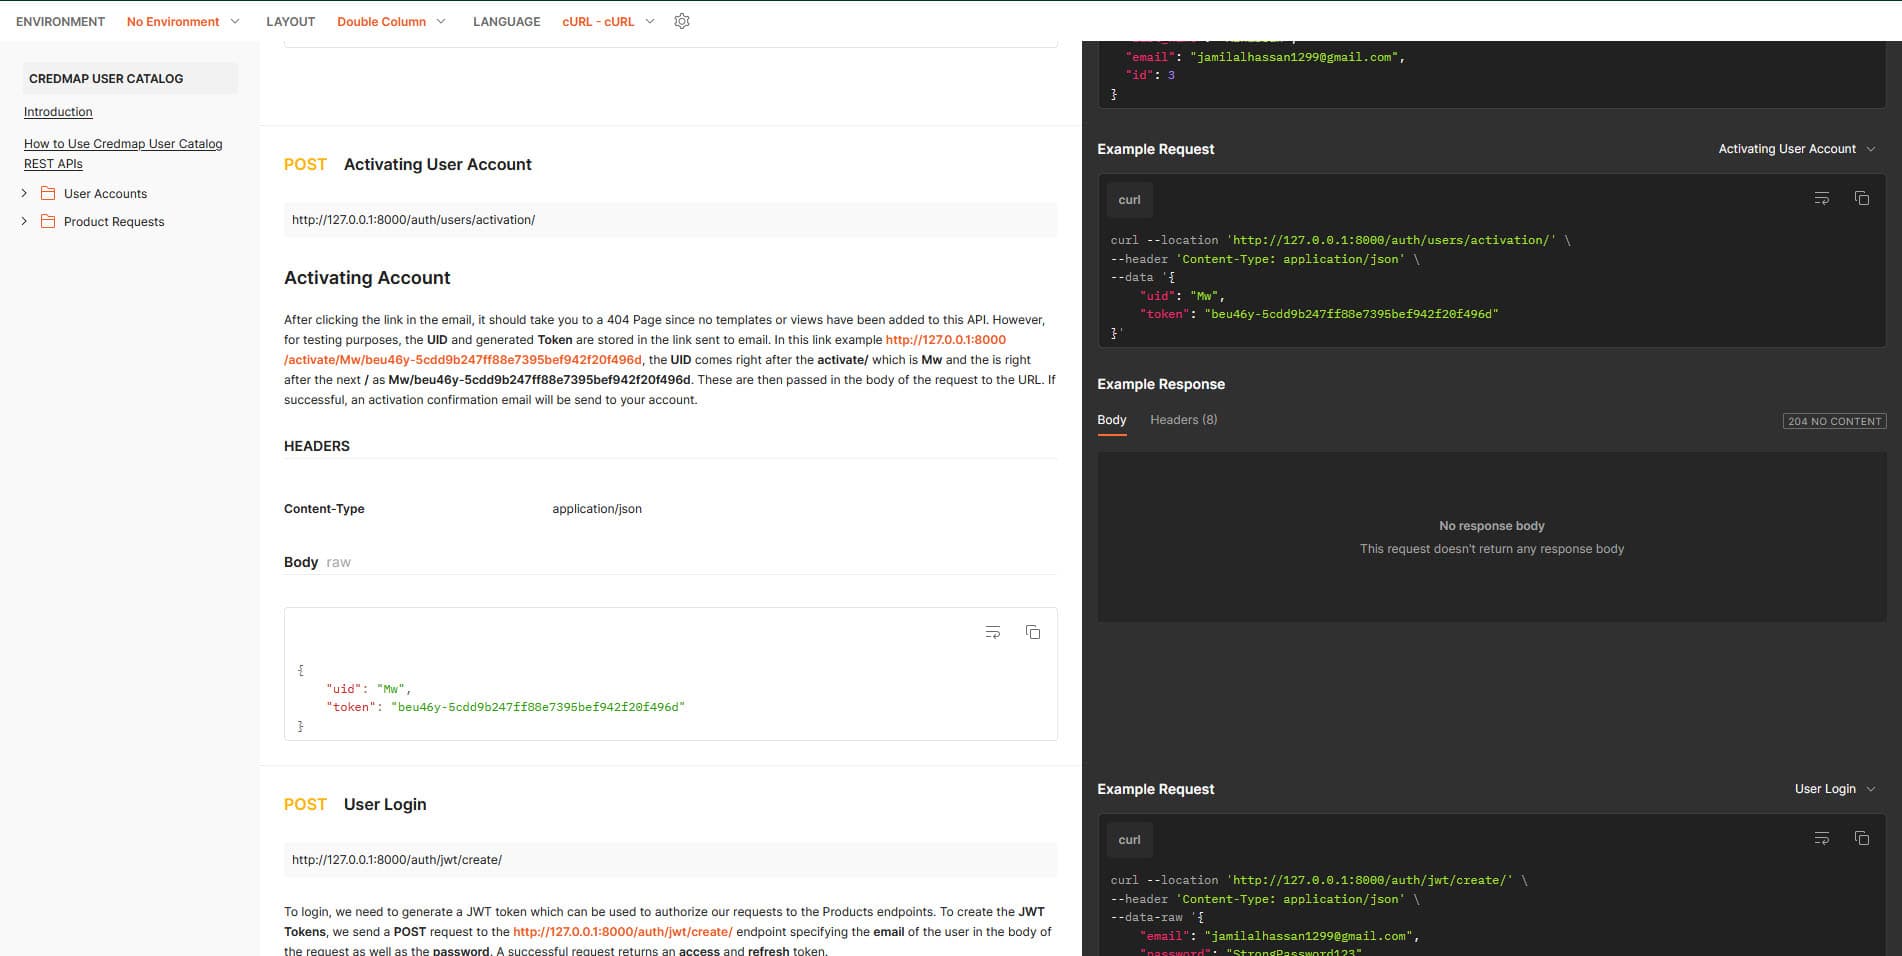Open the documentation settings gear icon
Viewport: 1902px width, 956px height.
(682, 21)
